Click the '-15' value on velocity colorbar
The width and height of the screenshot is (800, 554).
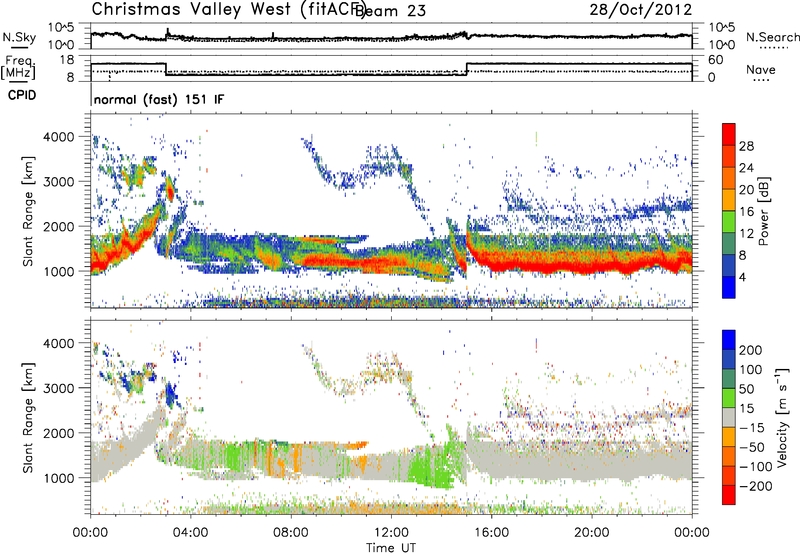pos(751,428)
